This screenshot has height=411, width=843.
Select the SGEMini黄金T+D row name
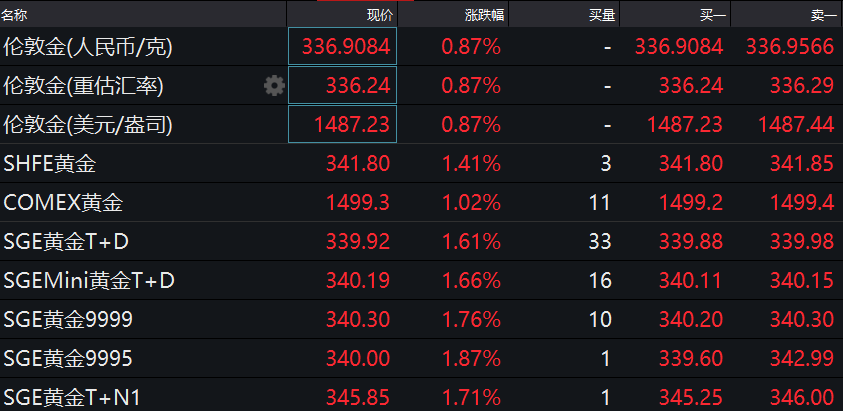(89, 281)
